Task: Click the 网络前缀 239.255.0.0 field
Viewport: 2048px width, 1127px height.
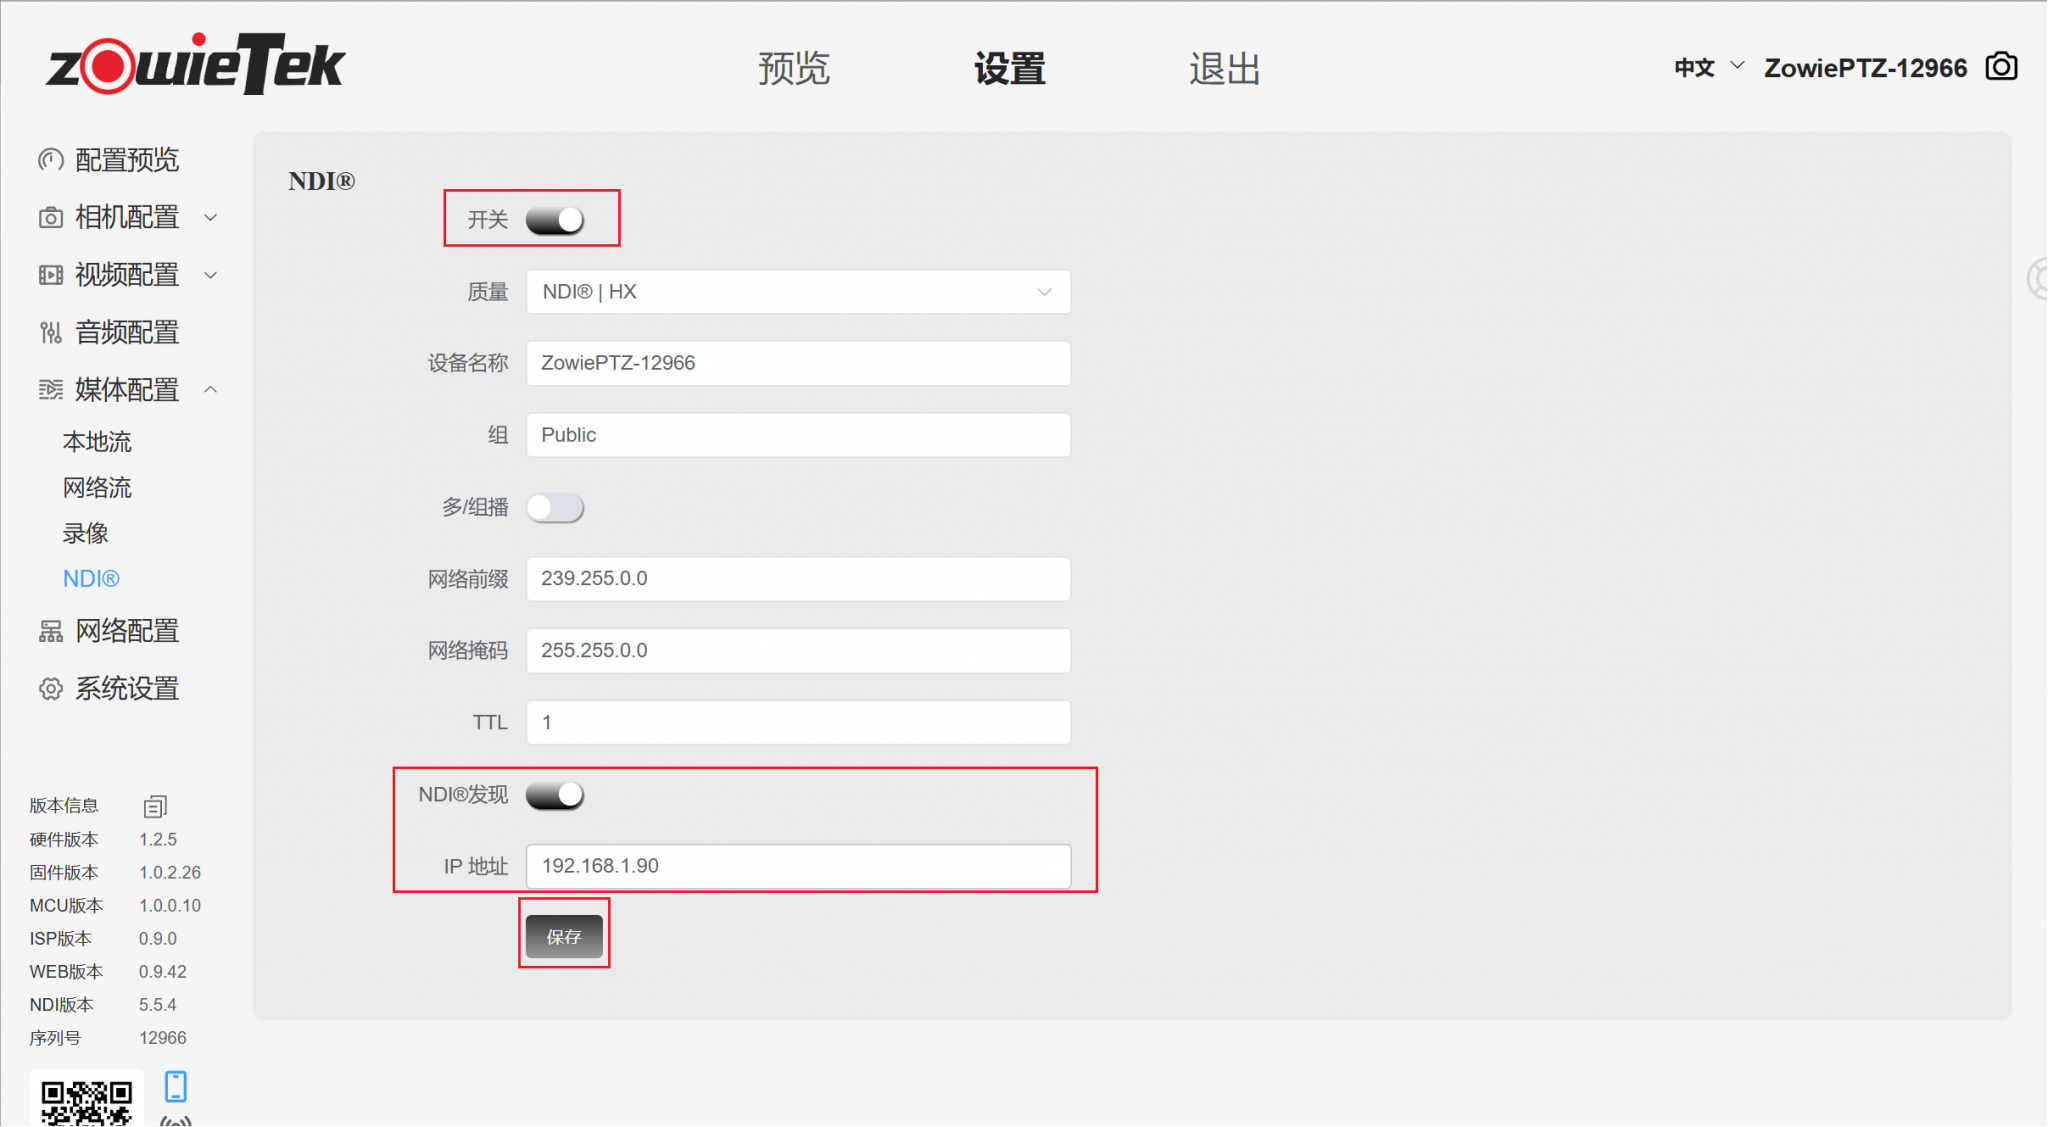Action: point(798,579)
